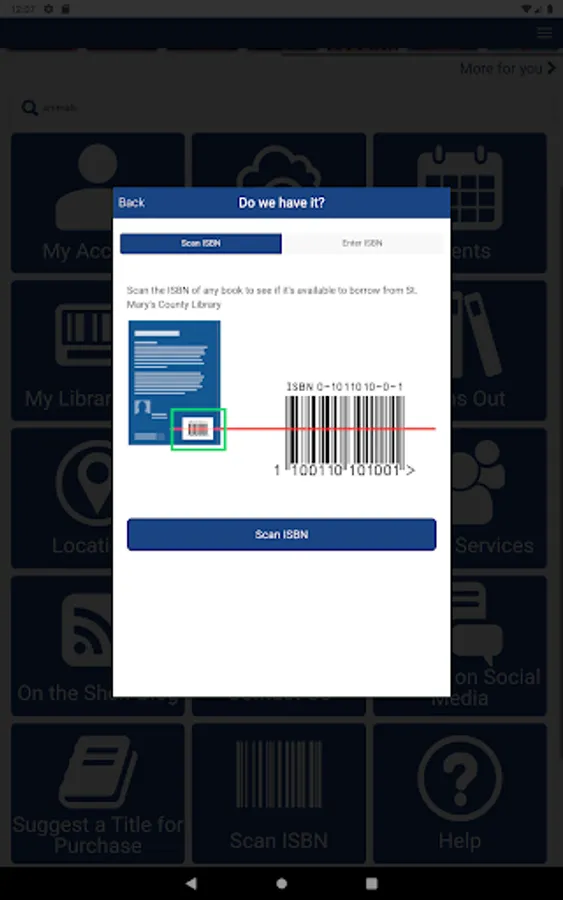Switch to the Scan ISBN tab
Image resolution: width=563 pixels, height=900 pixels.
pos(201,243)
